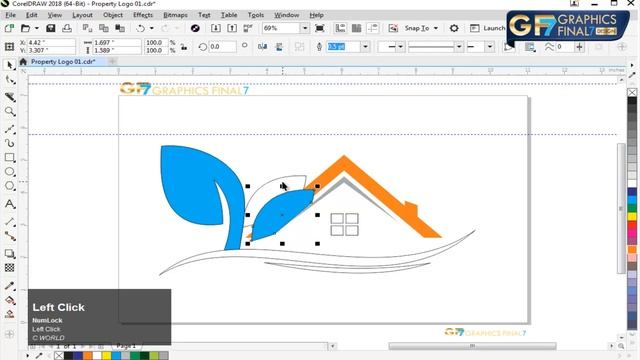
Task: Select the Artistic Media tool
Action: pyautogui.click(x=10, y=143)
